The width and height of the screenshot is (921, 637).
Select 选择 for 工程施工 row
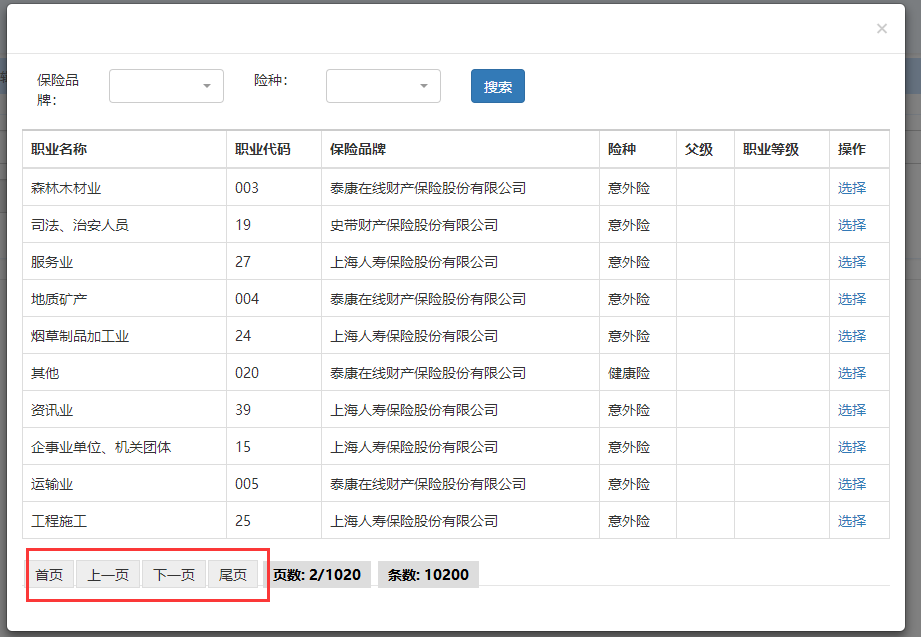point(852,521)
